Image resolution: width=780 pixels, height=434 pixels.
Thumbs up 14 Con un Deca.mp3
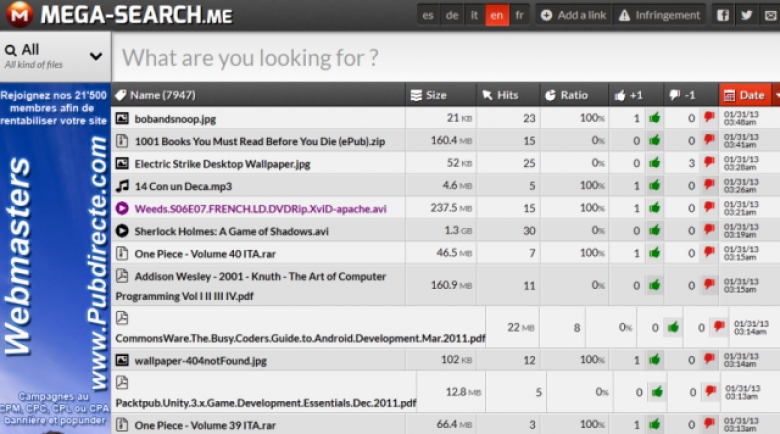(x=654, y=185)
